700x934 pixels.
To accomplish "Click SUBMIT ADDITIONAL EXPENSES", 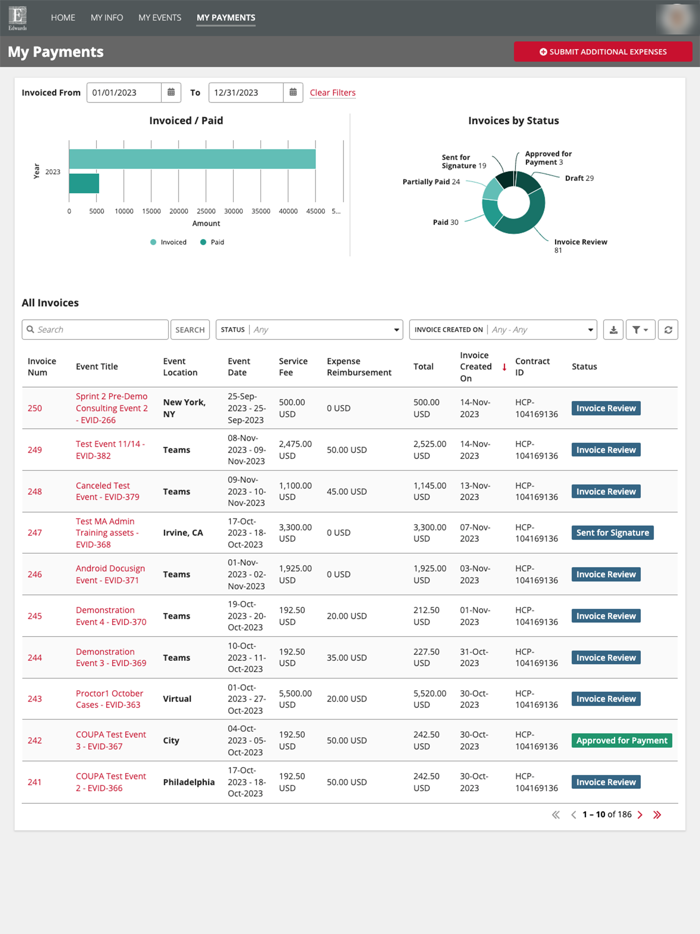I will (x=603, y=51).
